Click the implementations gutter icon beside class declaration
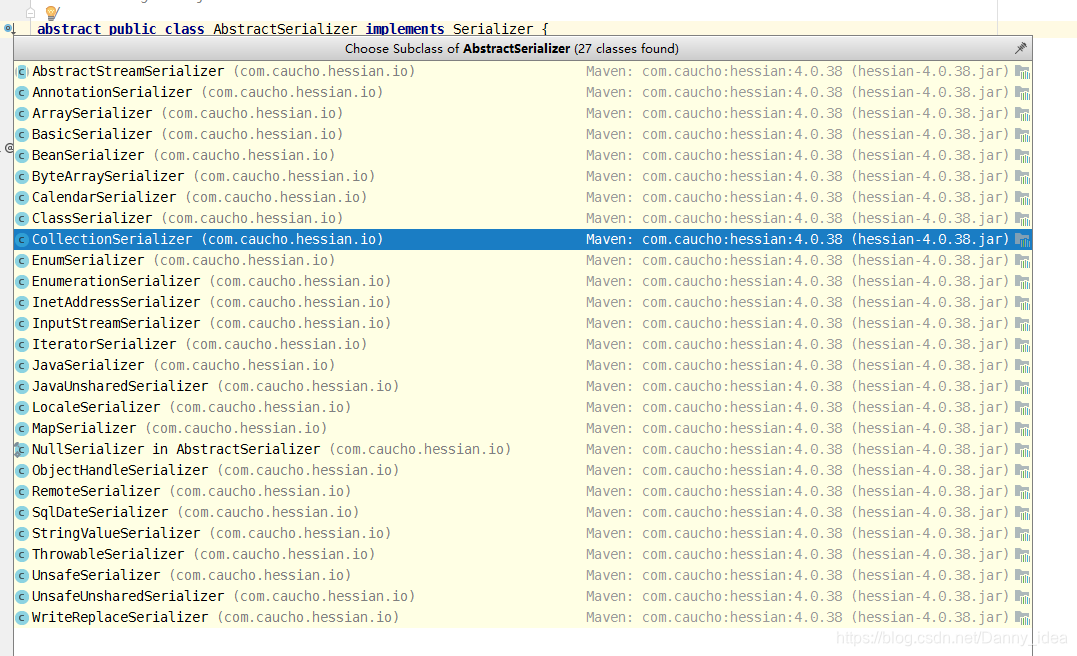This screenshot has height=656, width=1077. pos(9,29)
